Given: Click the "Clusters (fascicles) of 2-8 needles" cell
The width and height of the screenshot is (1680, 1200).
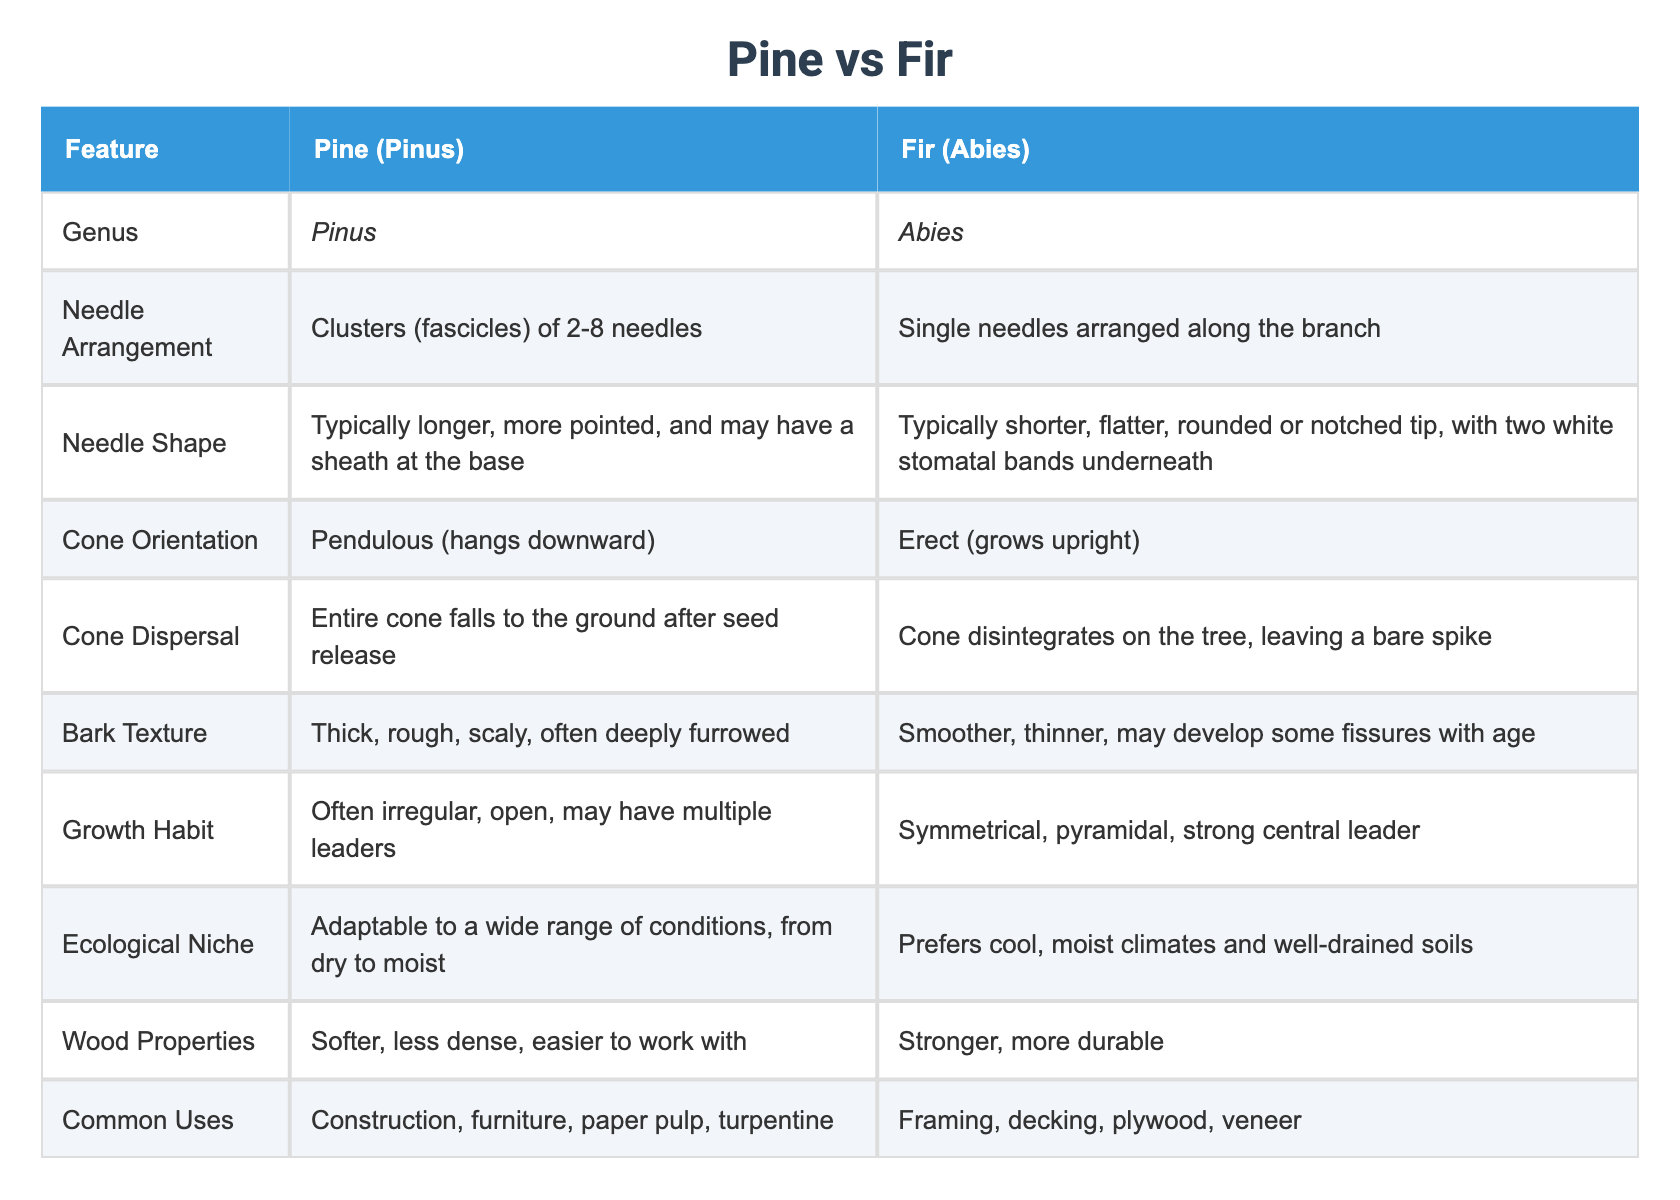Looking at the screenshot, I should click(x=506, y=328).
